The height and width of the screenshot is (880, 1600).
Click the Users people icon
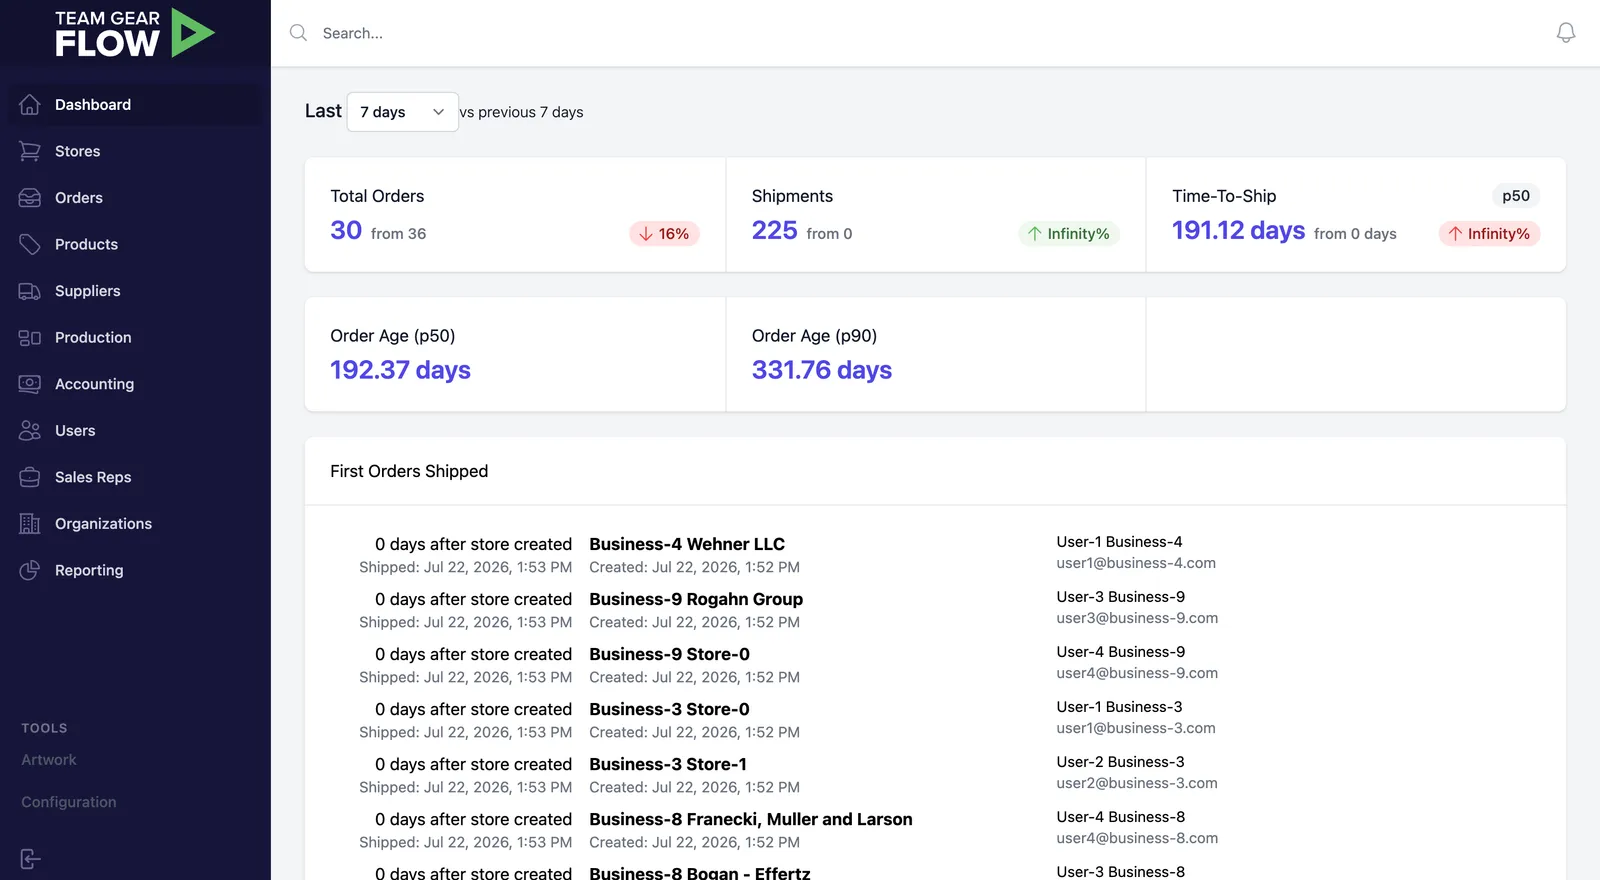(30, 431)
